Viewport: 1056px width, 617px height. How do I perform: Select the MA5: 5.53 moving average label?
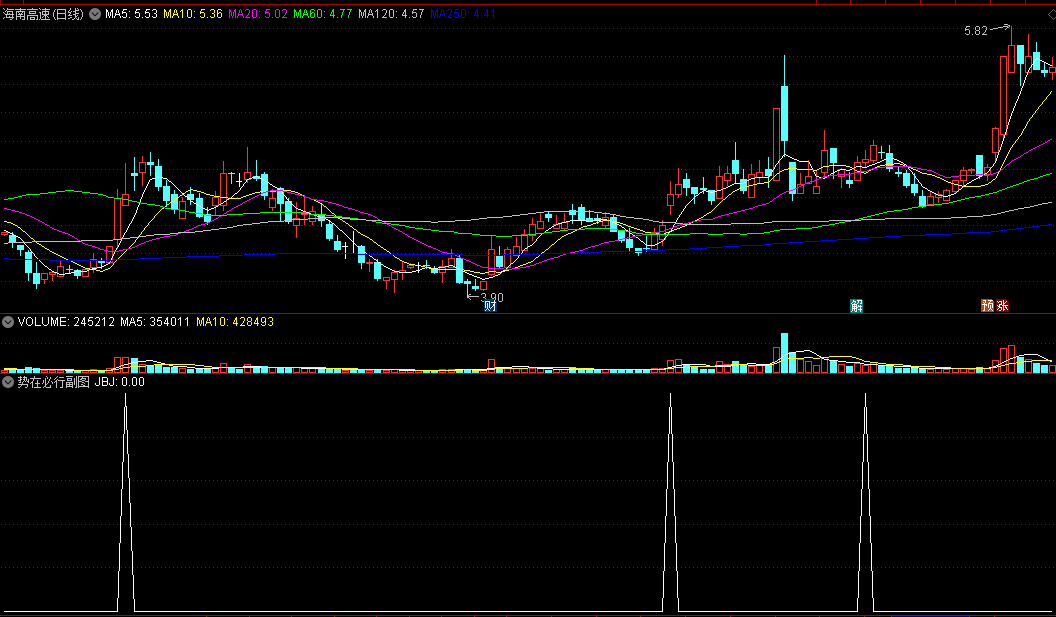(131, 13)
